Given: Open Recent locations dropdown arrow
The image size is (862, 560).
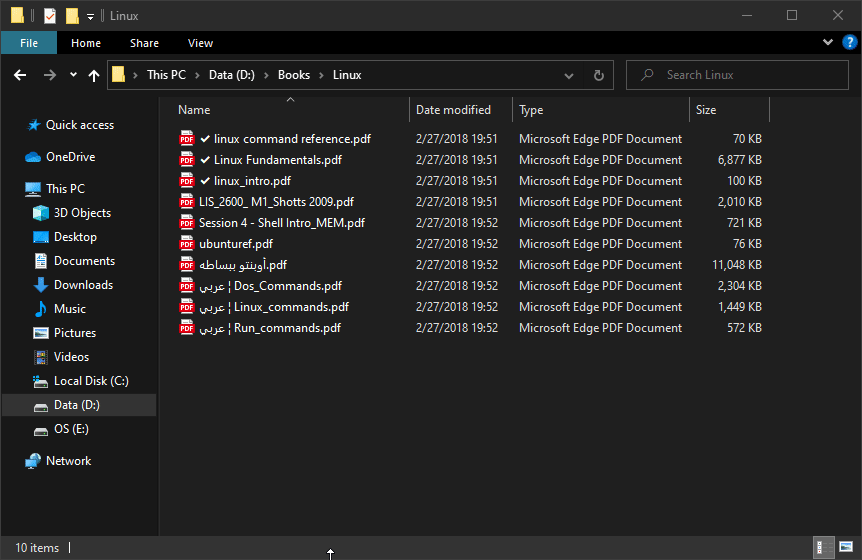Looking at the screenshot, I should click(73, 75).
